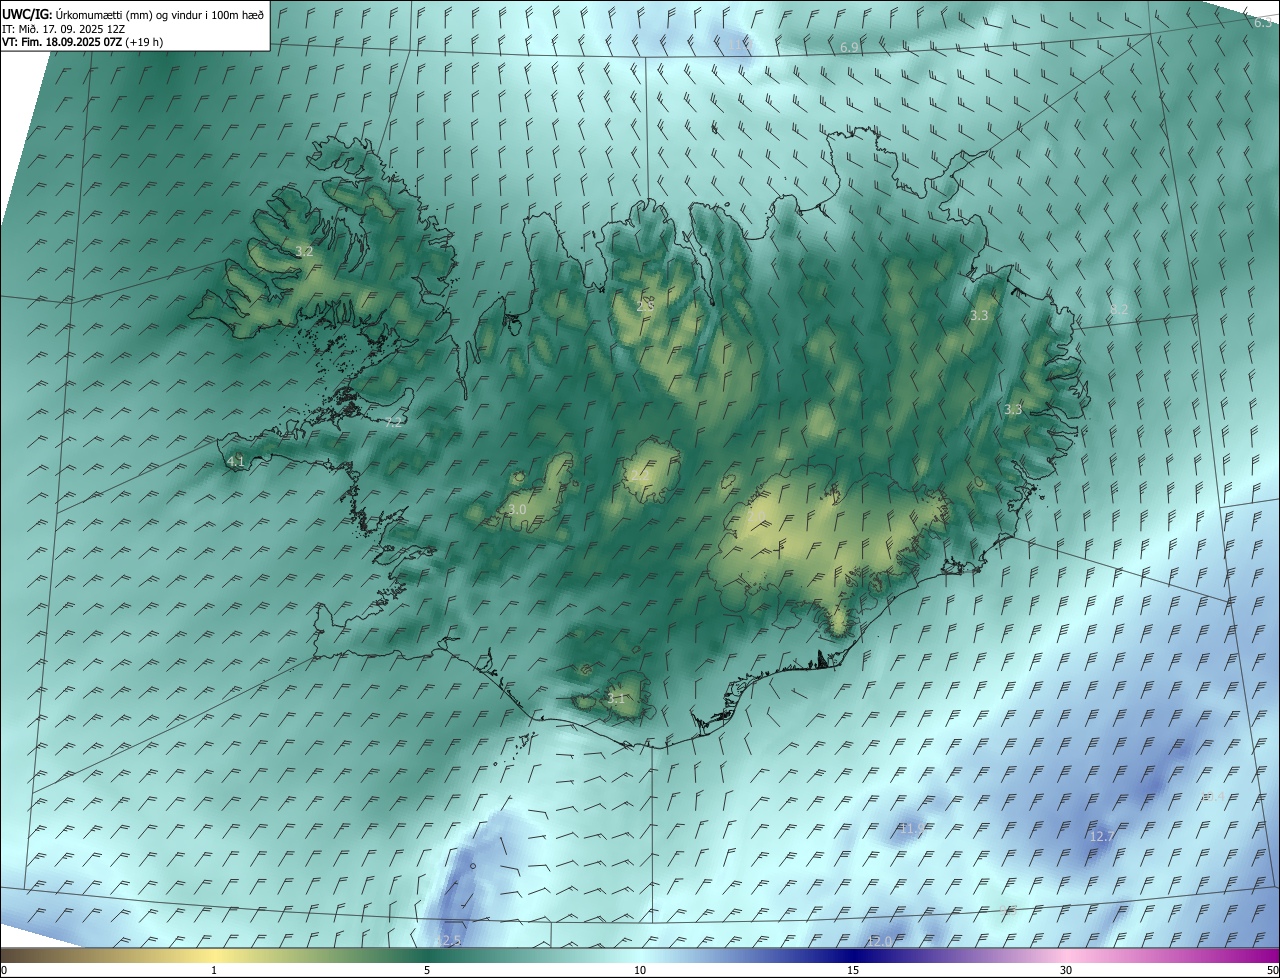Click the 3.1 value label near the south coast

click(615, 699)
